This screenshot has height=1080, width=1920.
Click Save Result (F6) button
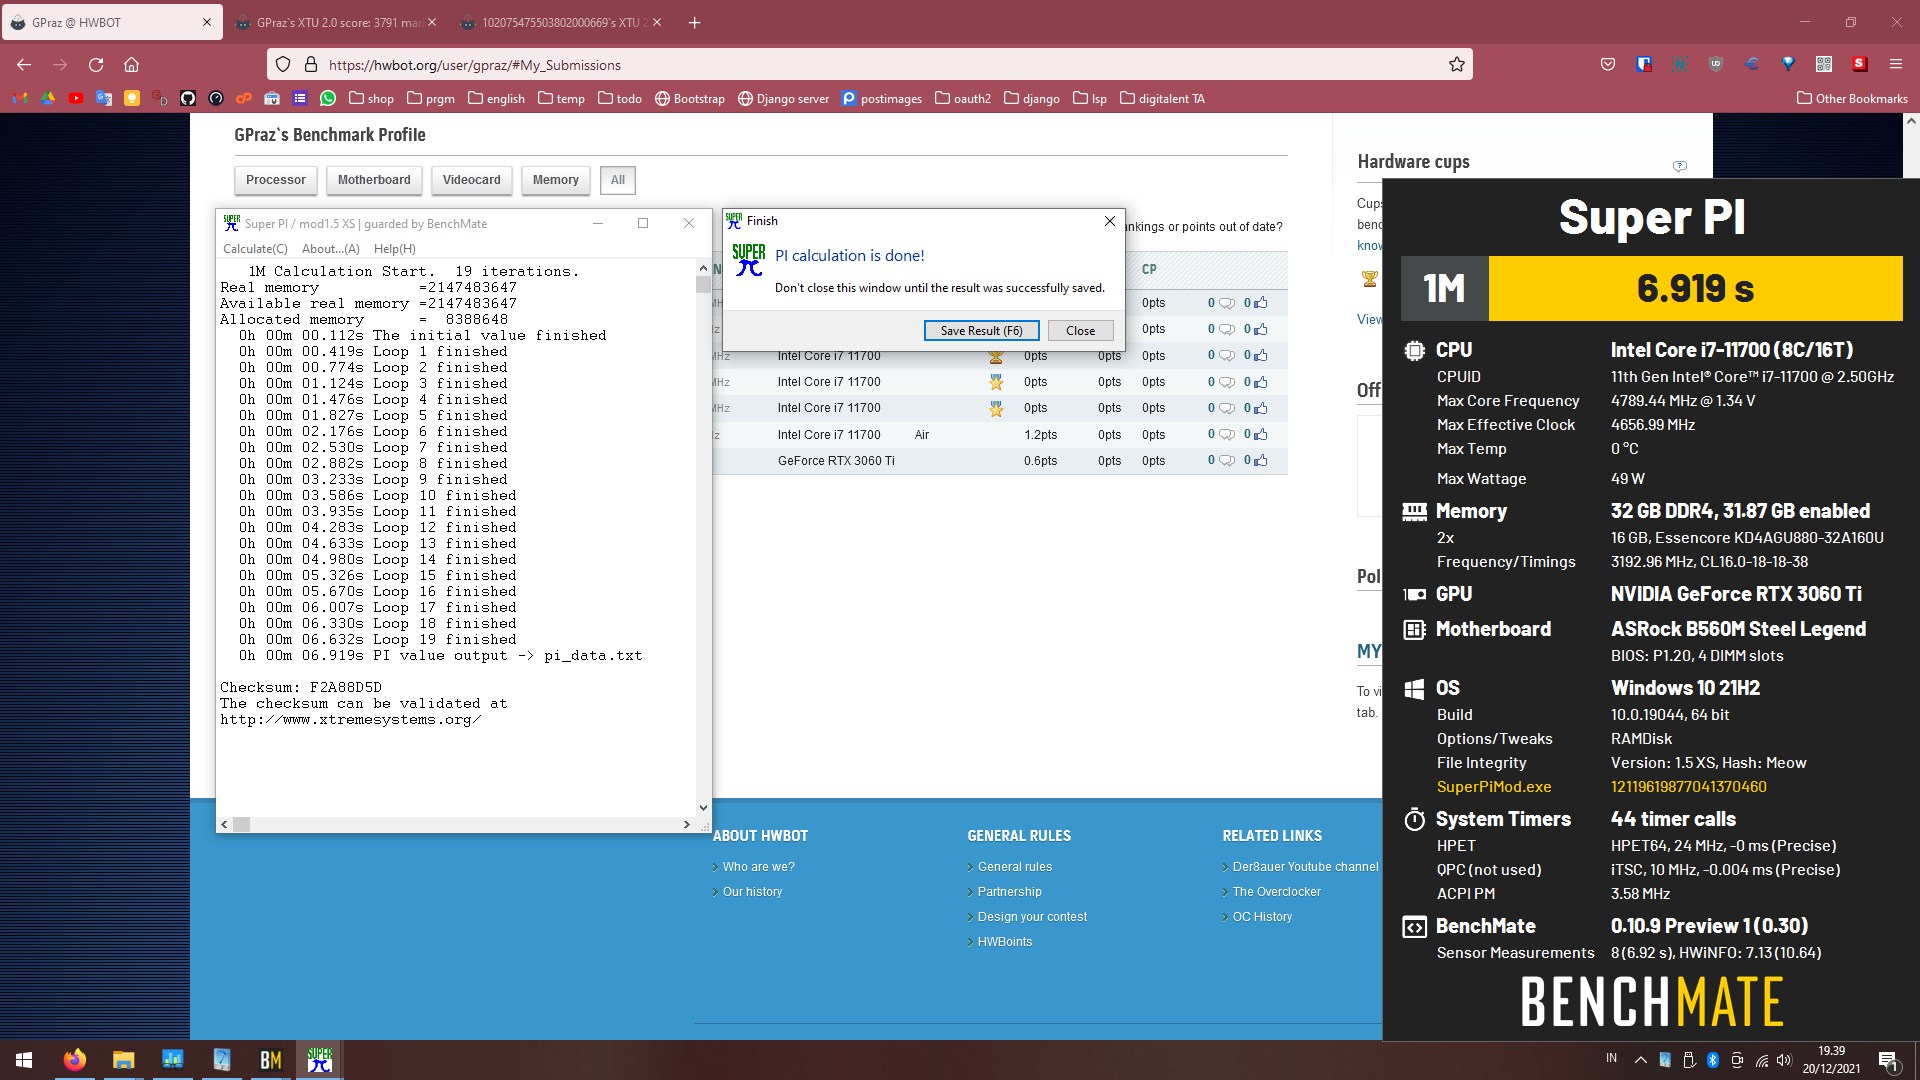[981, 331]
